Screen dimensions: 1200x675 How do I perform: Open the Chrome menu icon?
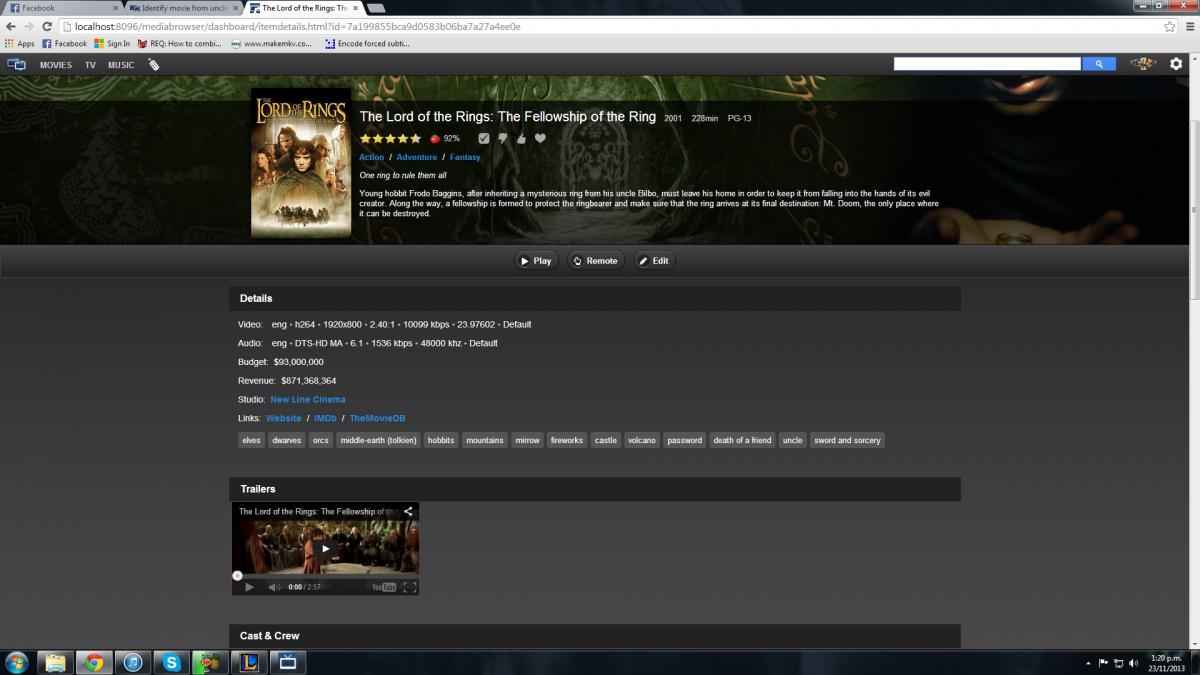[x=1189, y=26]
